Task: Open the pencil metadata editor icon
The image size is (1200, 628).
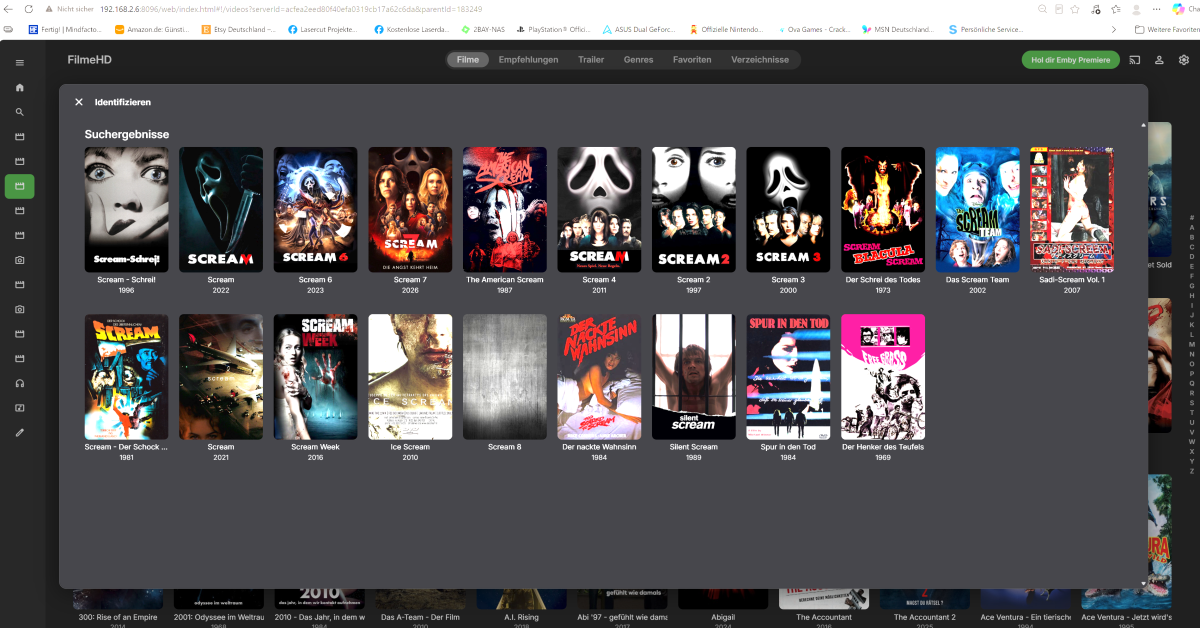Action: (19, 432)
